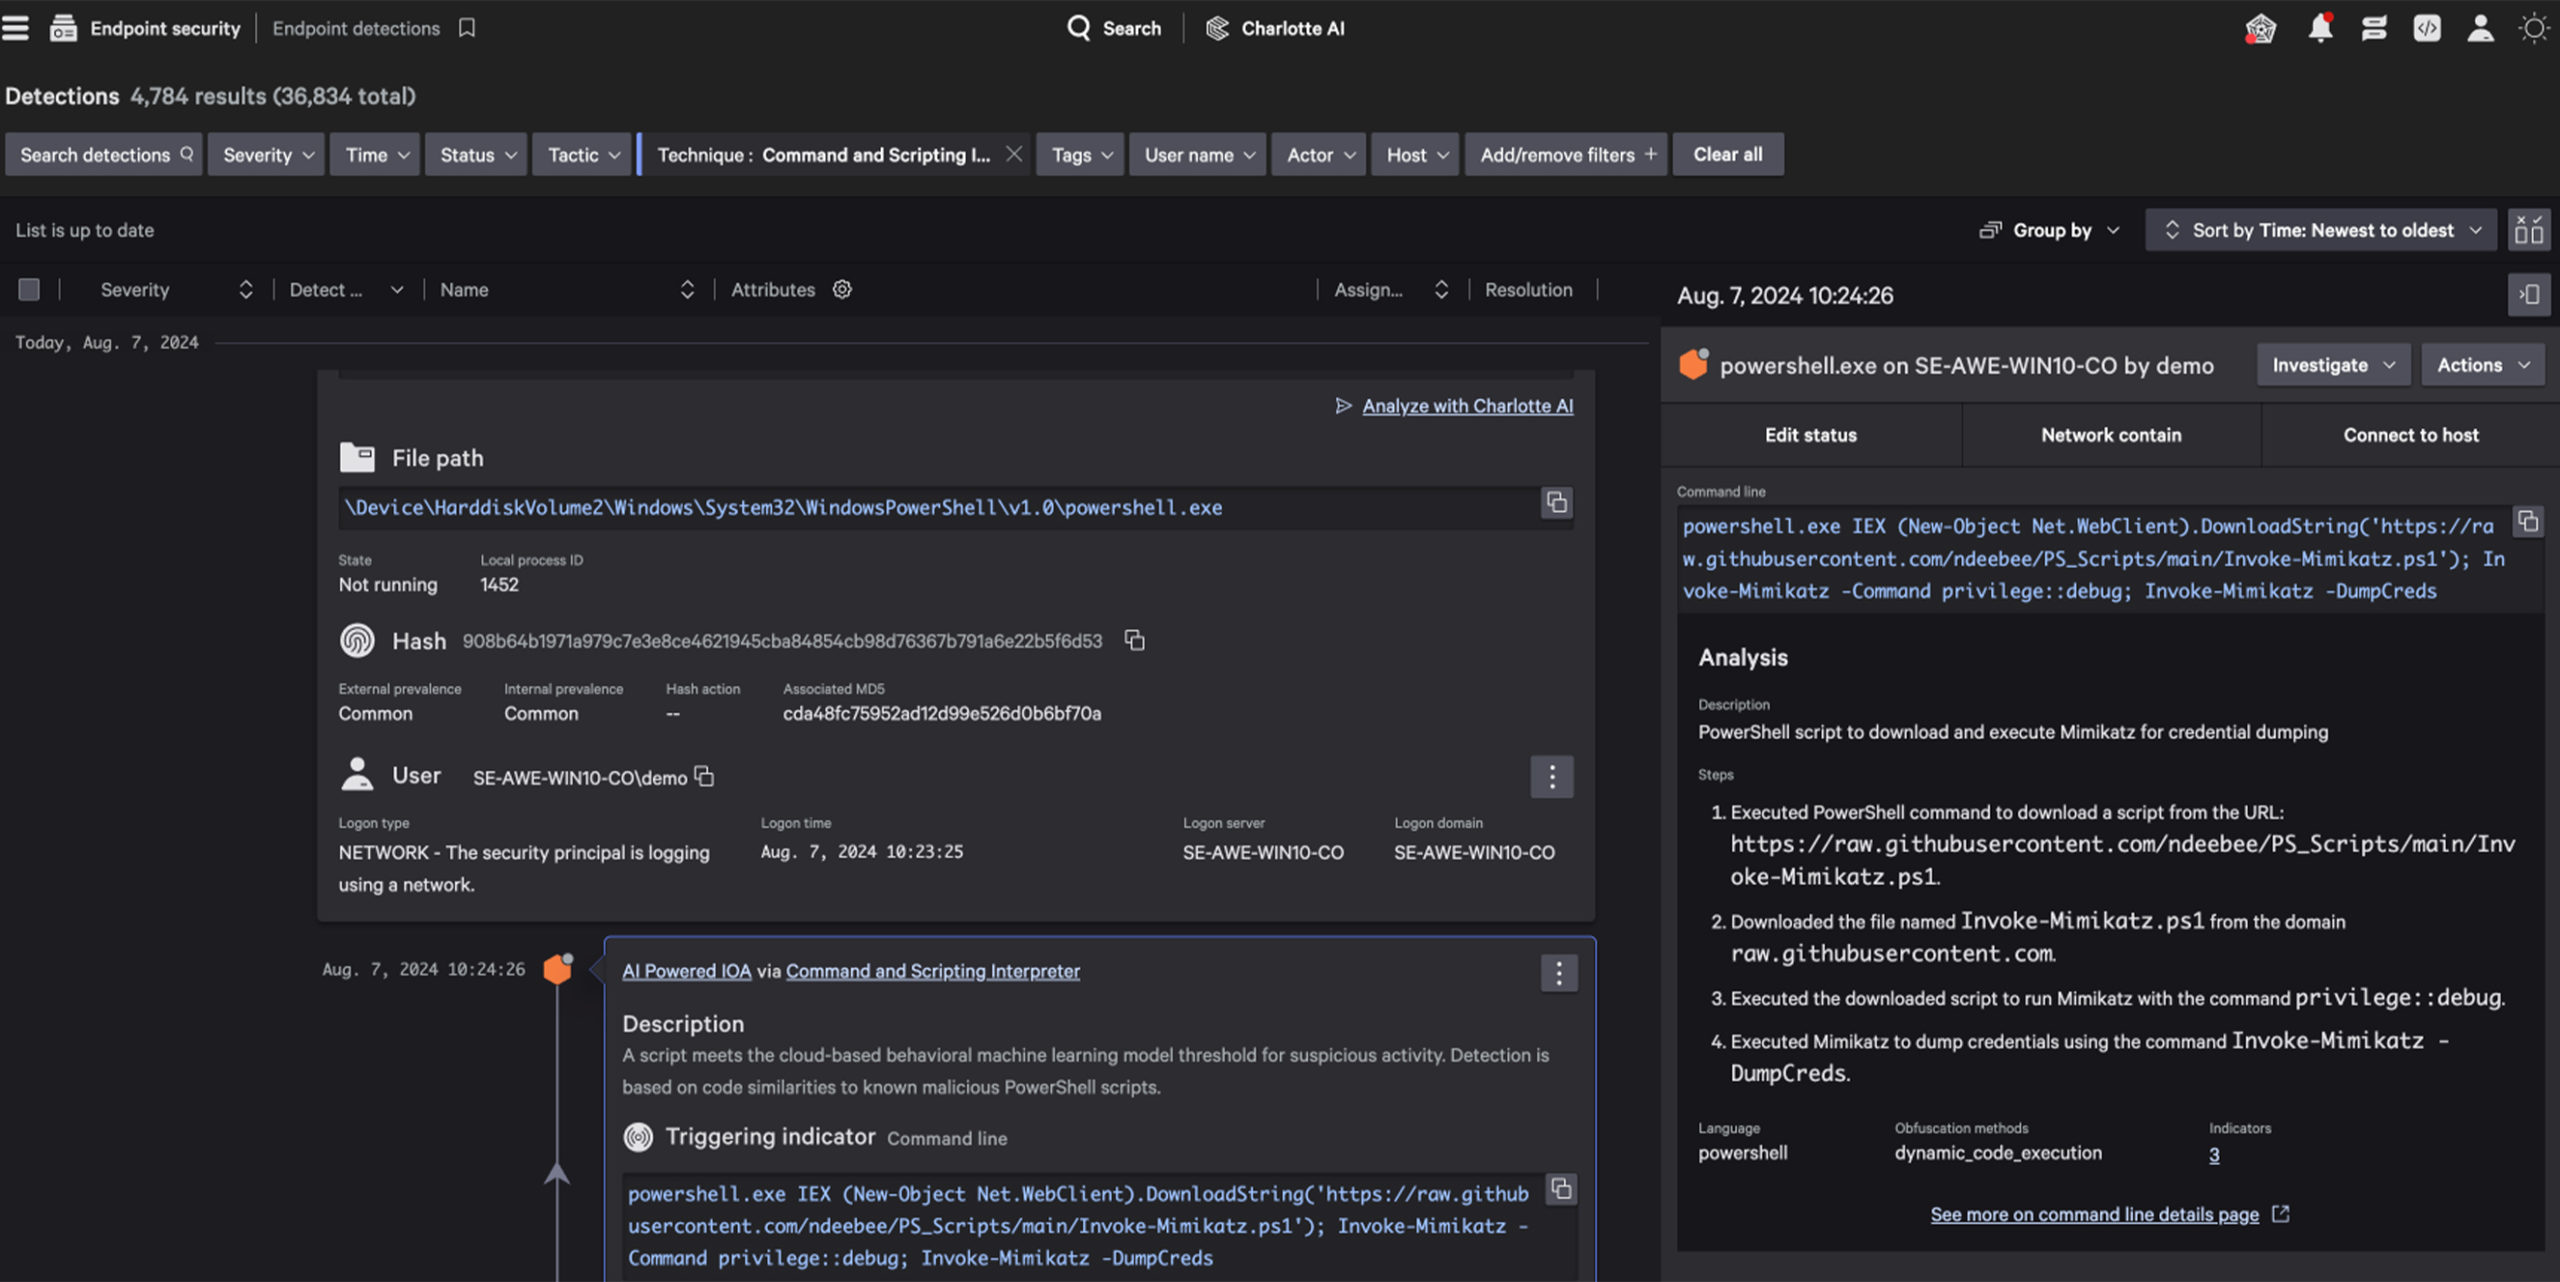
Task: Open the Investigate dropdown
Action: (x=2333, y=365)
